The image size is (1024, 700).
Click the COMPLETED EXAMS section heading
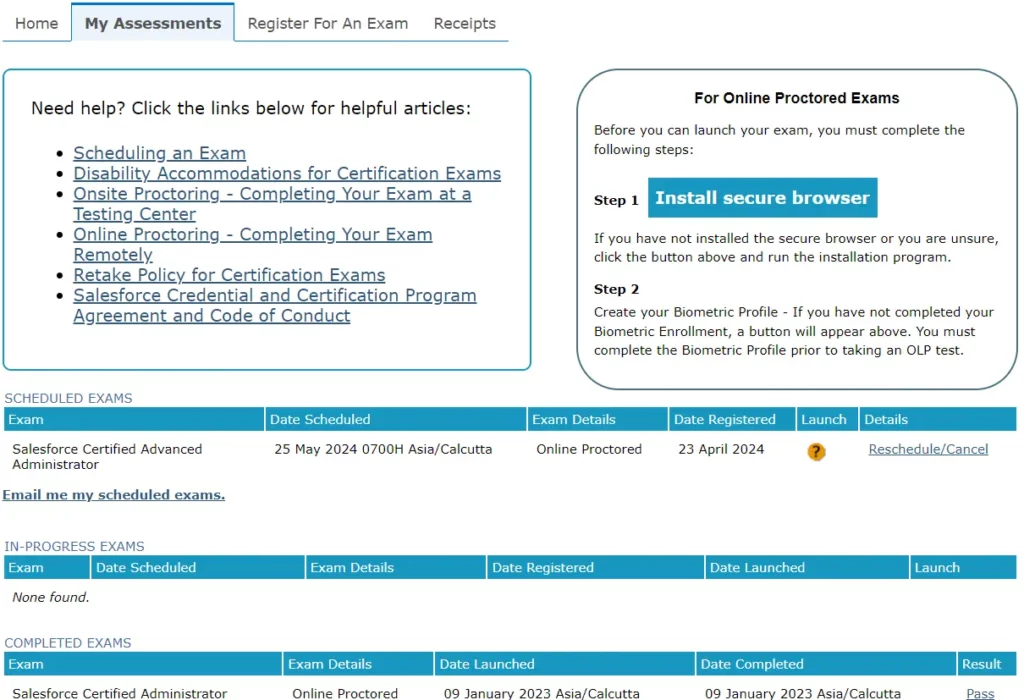67,643
